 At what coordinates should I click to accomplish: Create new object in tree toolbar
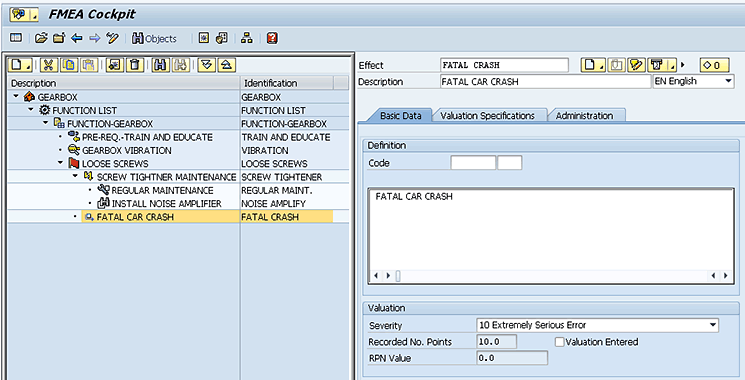tap(20, 65)
